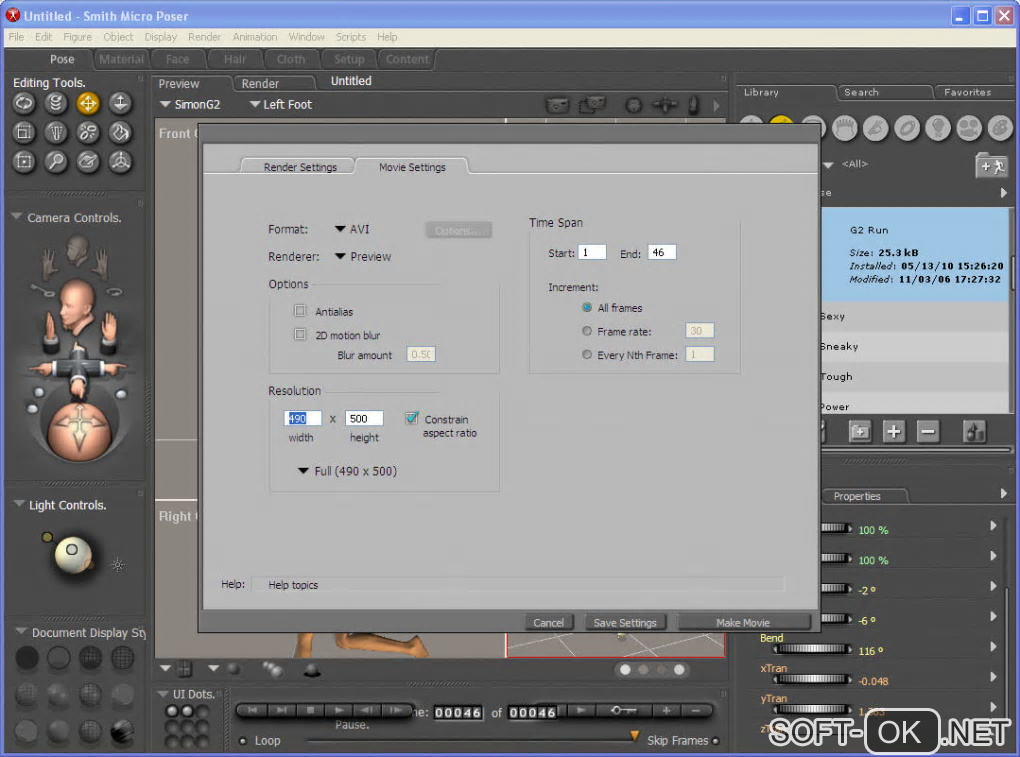This screenshot has height=757, width=1020.
Task: Click the highlighted Translate/Pull tool
Action: click(x=88, y=103)
